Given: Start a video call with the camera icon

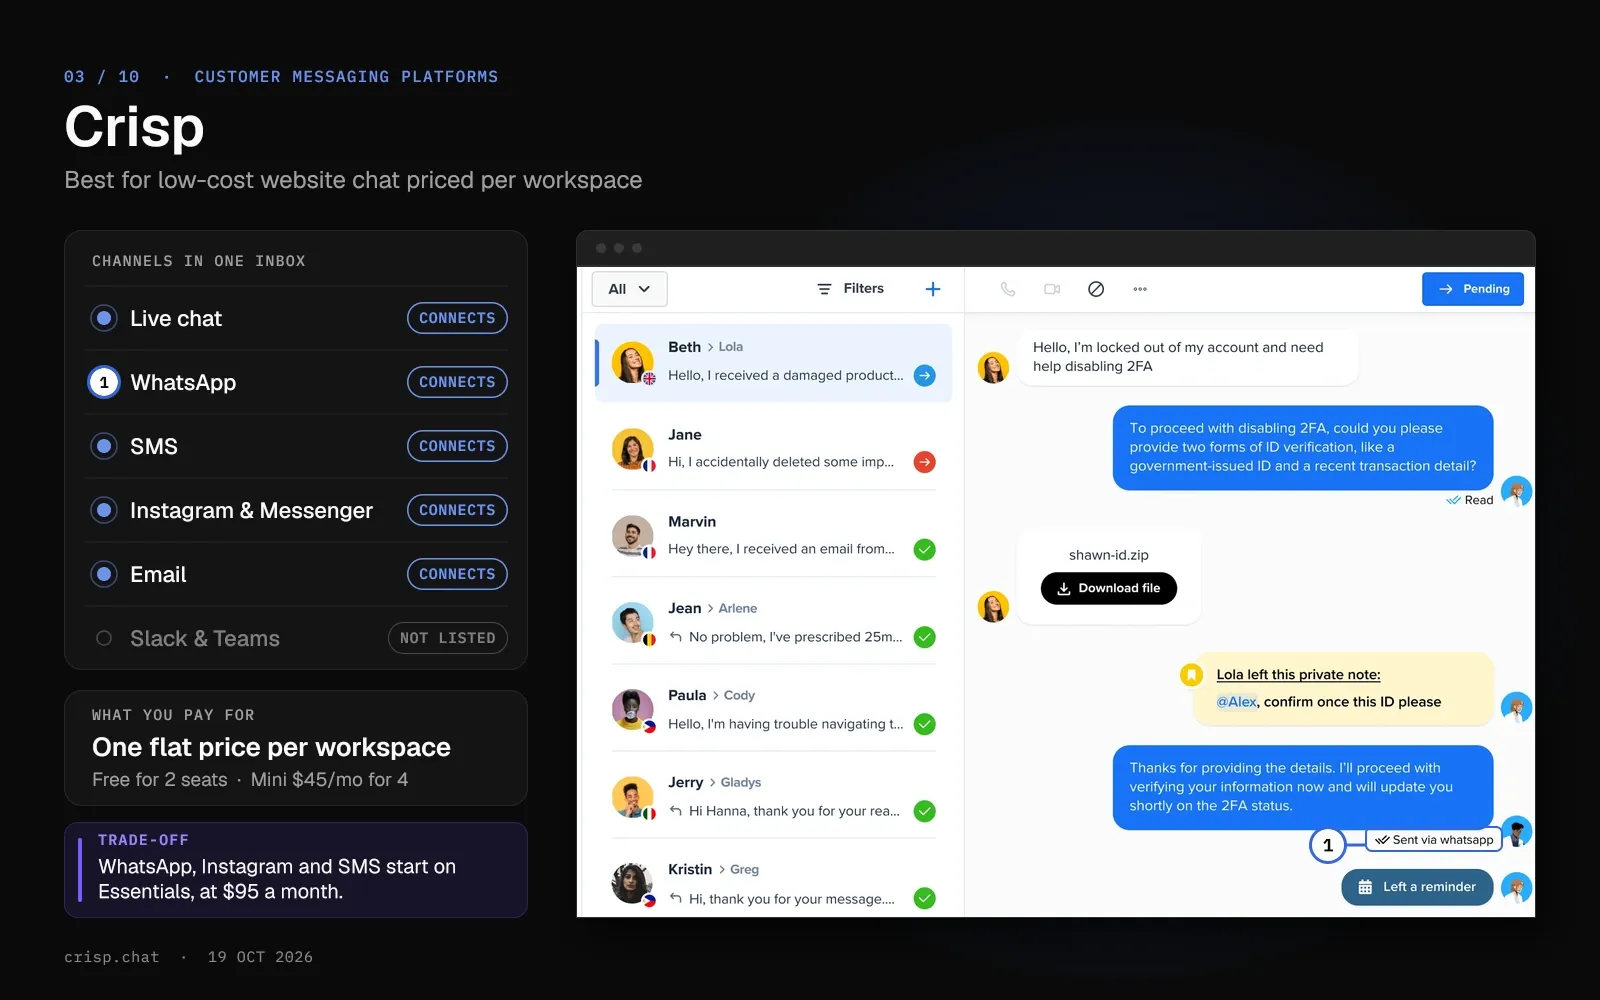Looking at the screenshot, I should (x=1052, y=289).
